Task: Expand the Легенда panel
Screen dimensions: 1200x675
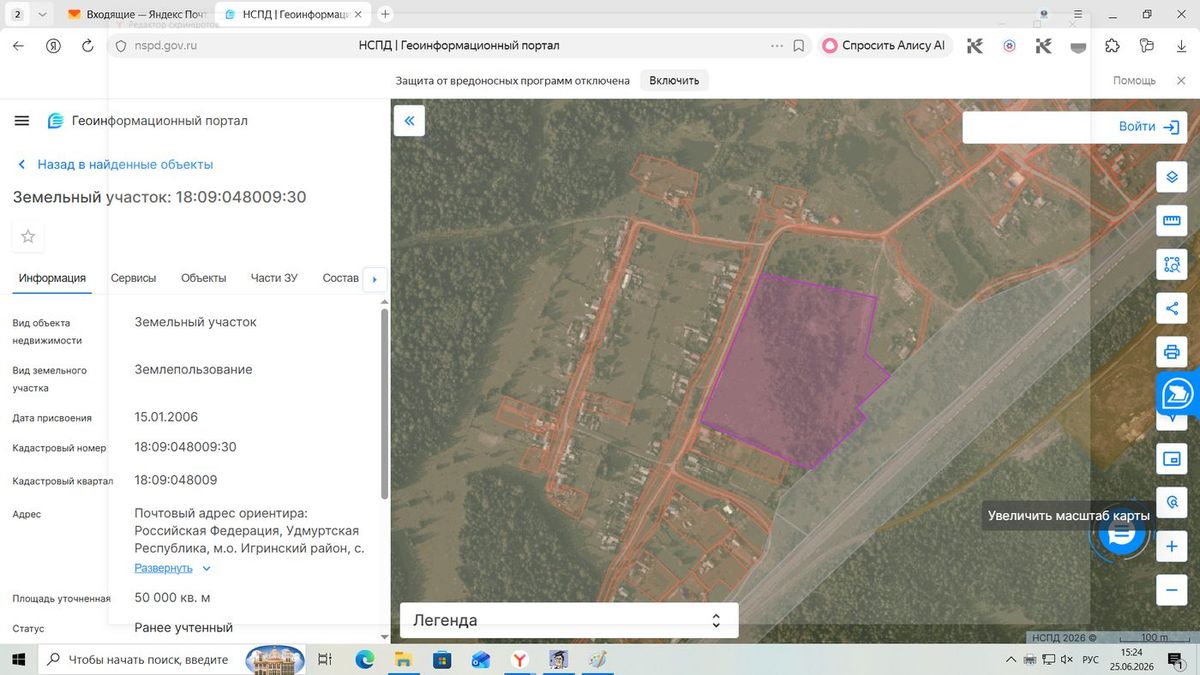Action: (569, 620)
